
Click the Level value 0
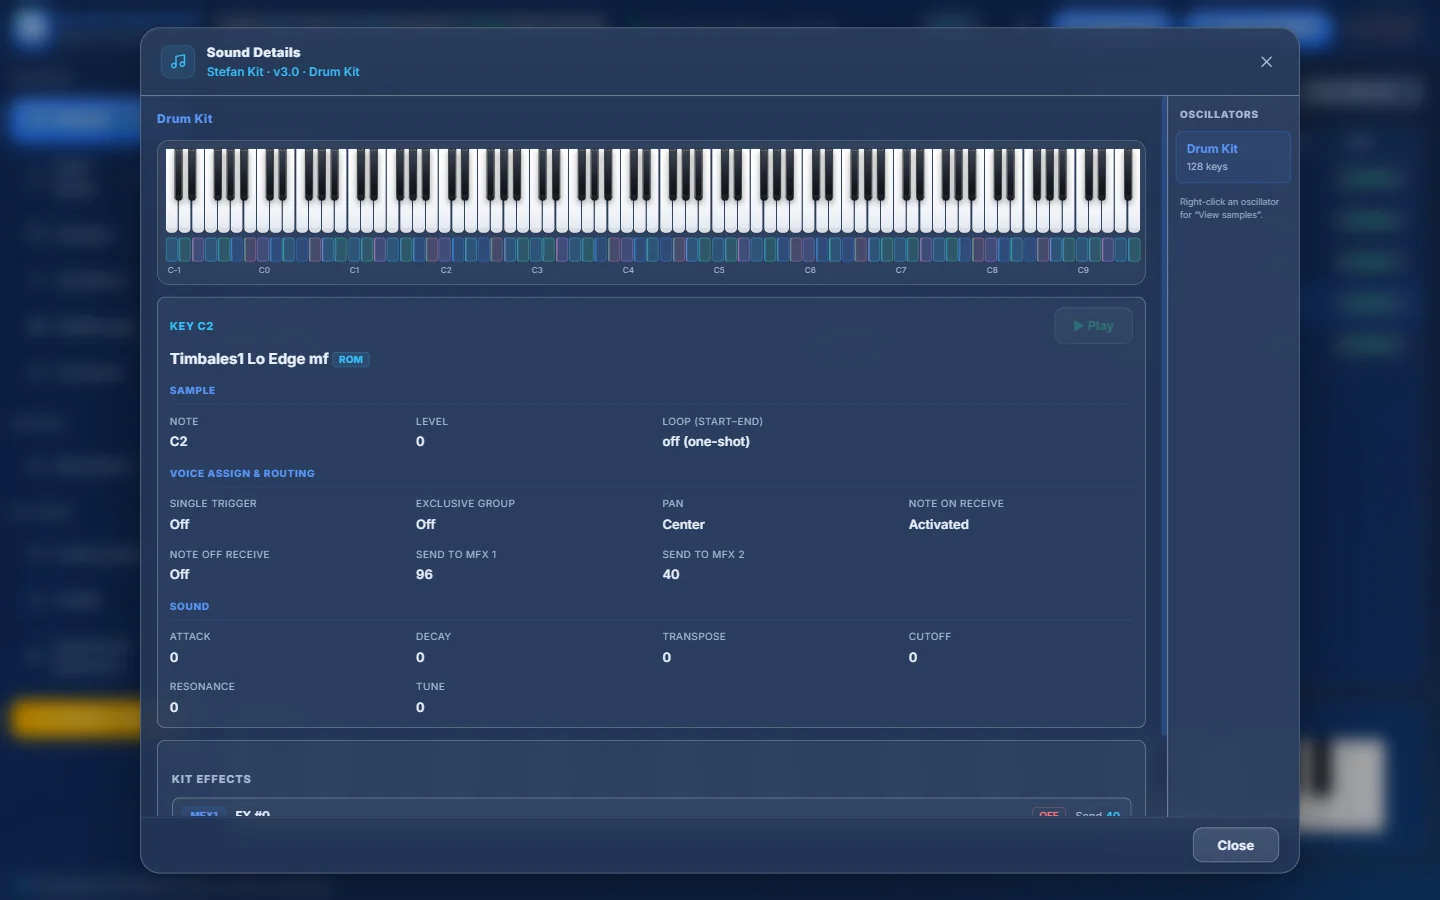pos(420,441)
